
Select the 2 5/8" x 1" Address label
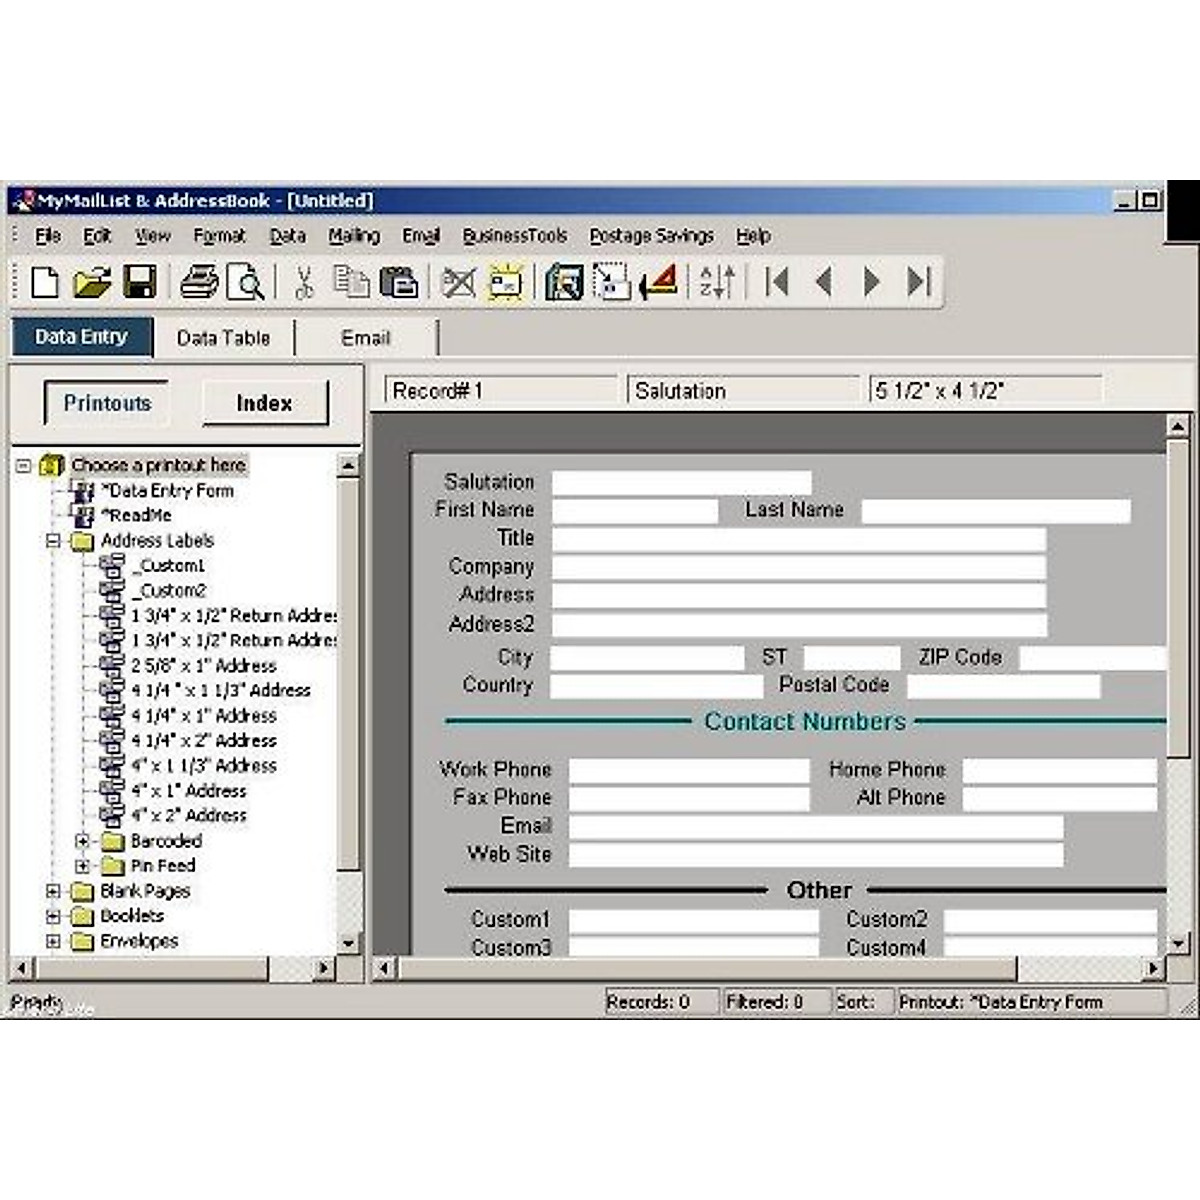204,666
